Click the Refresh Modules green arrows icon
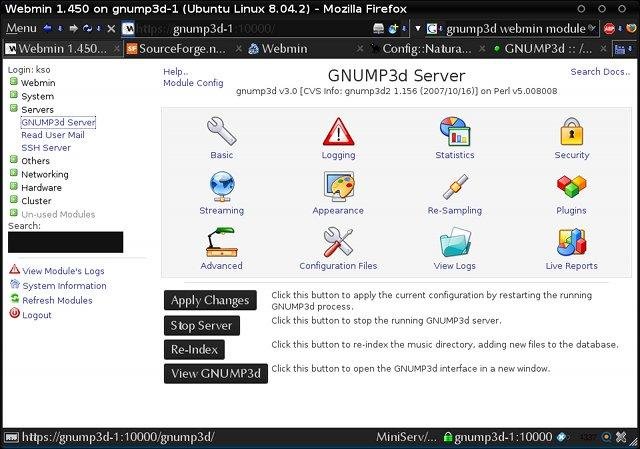 tap(15, 299)
